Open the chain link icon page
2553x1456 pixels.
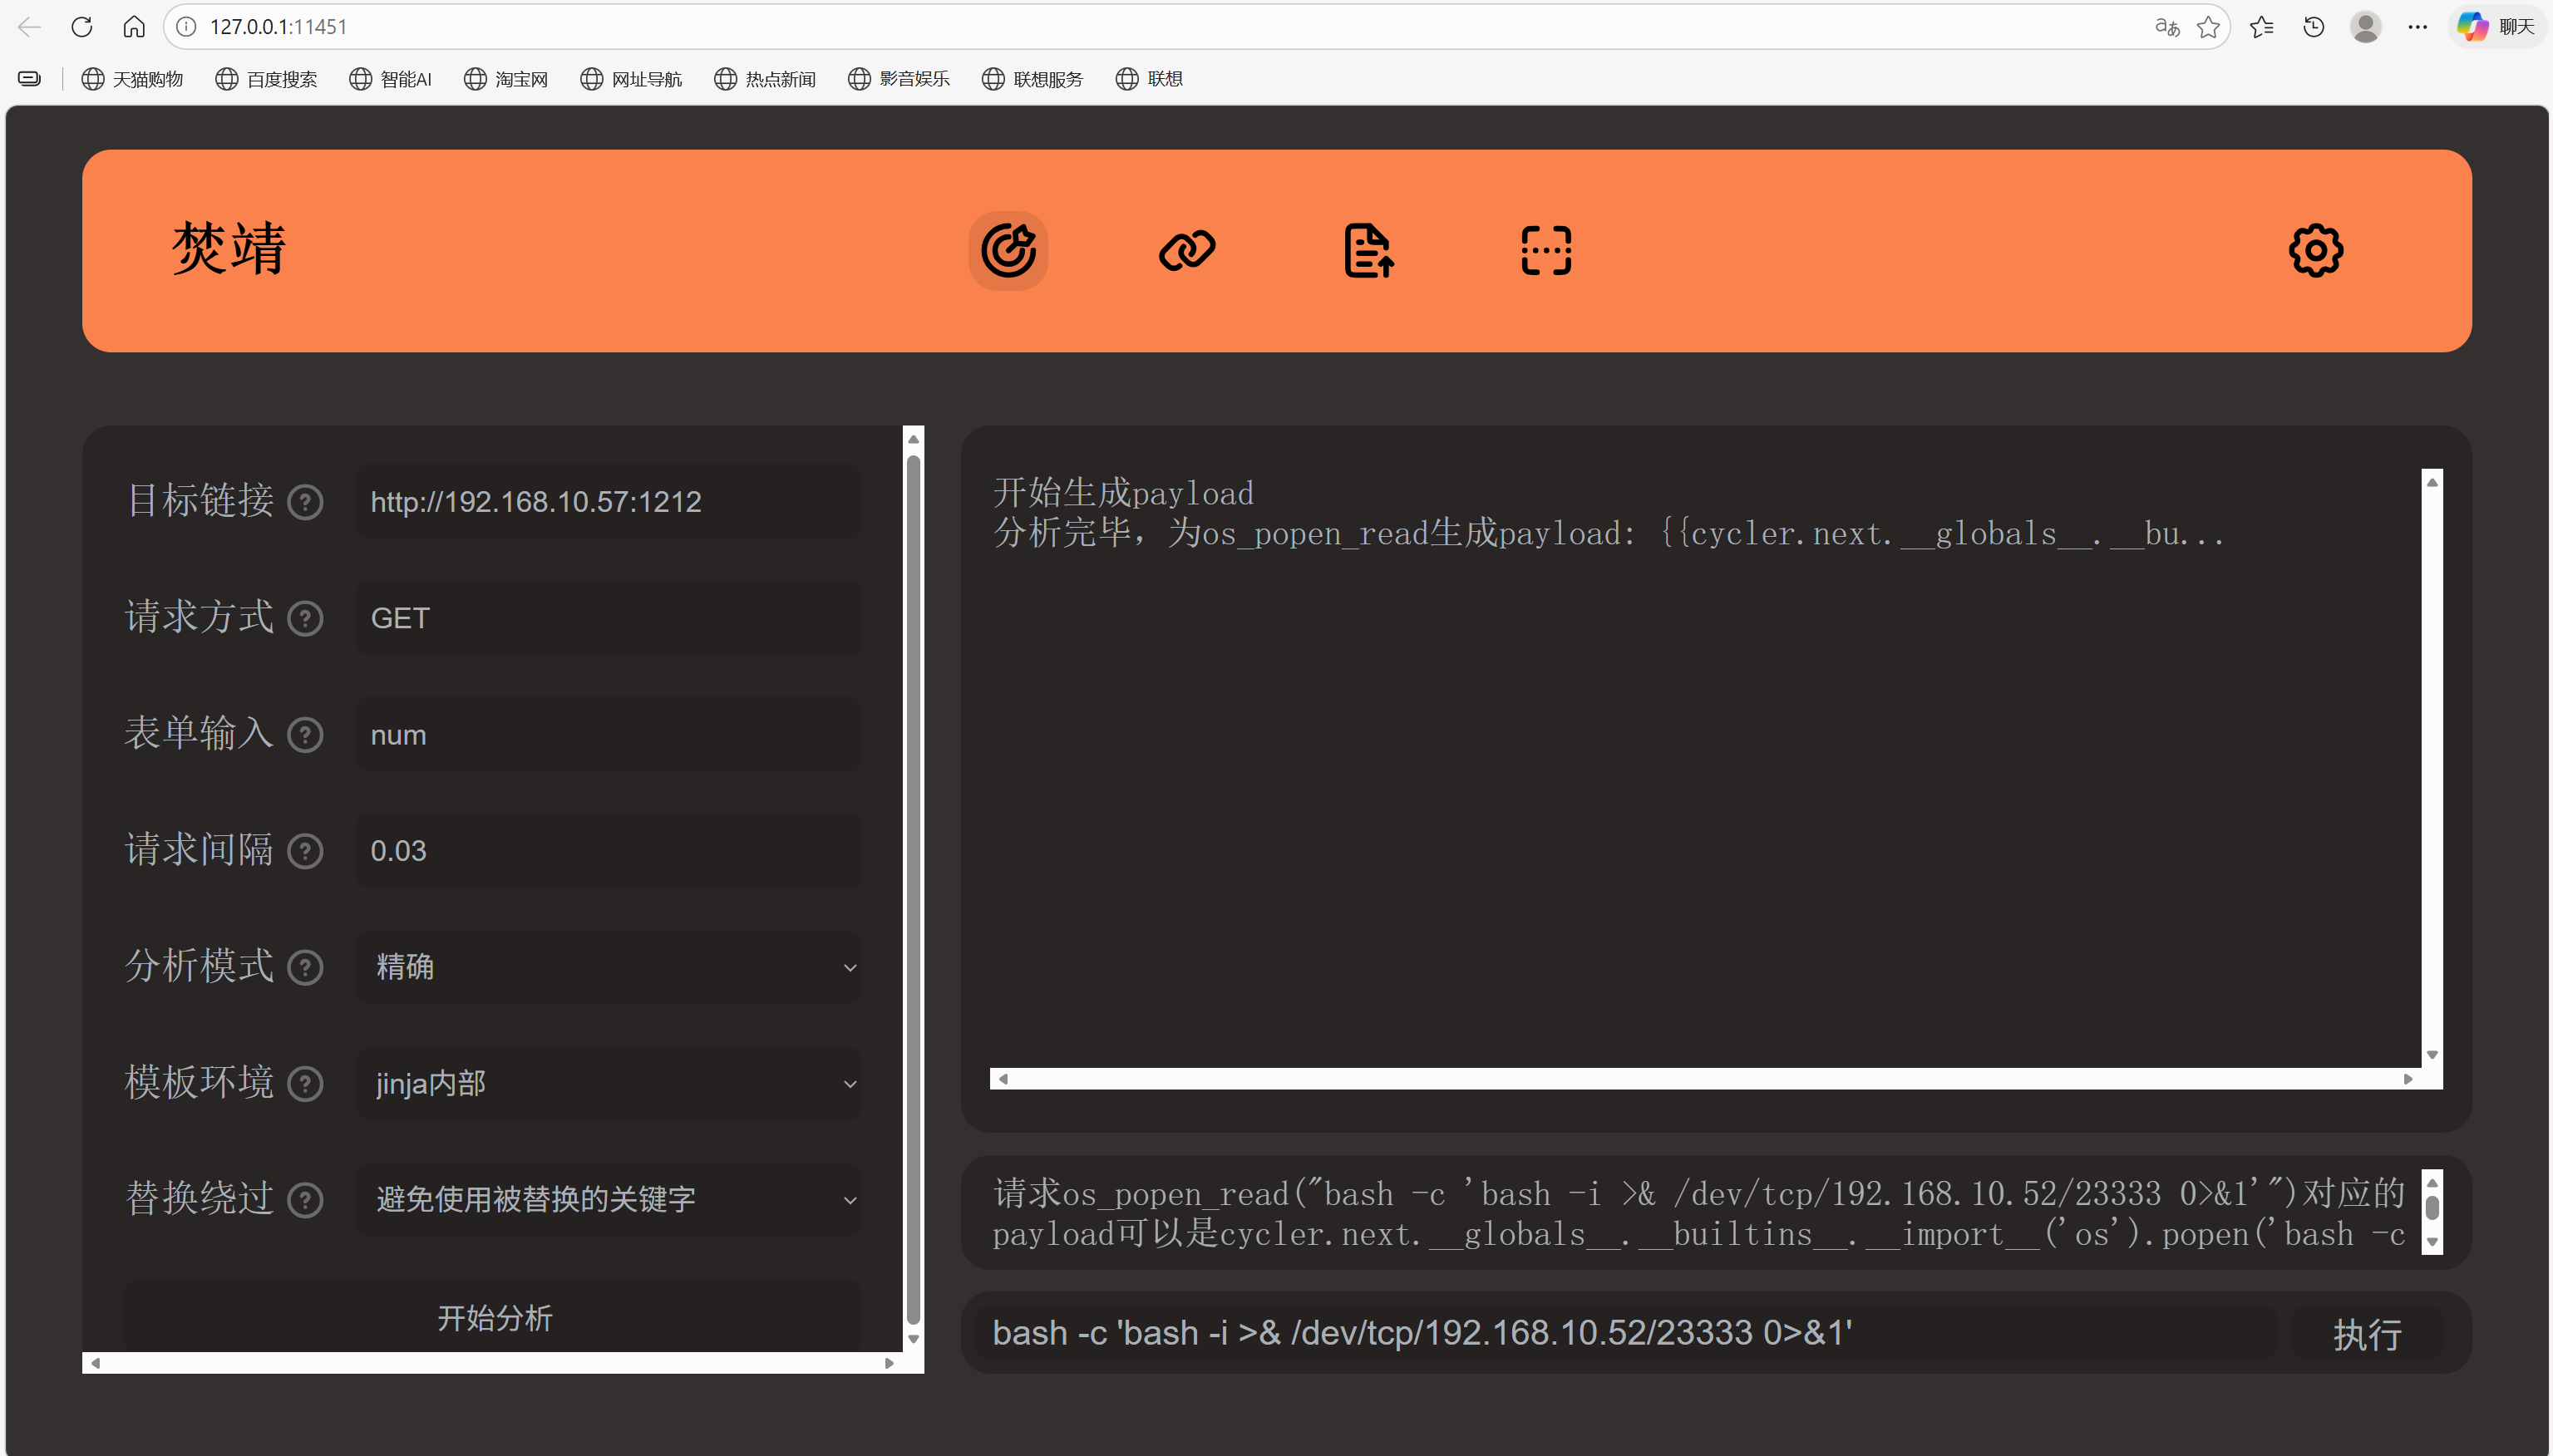pyautogui.click(x=1186, y=250)
